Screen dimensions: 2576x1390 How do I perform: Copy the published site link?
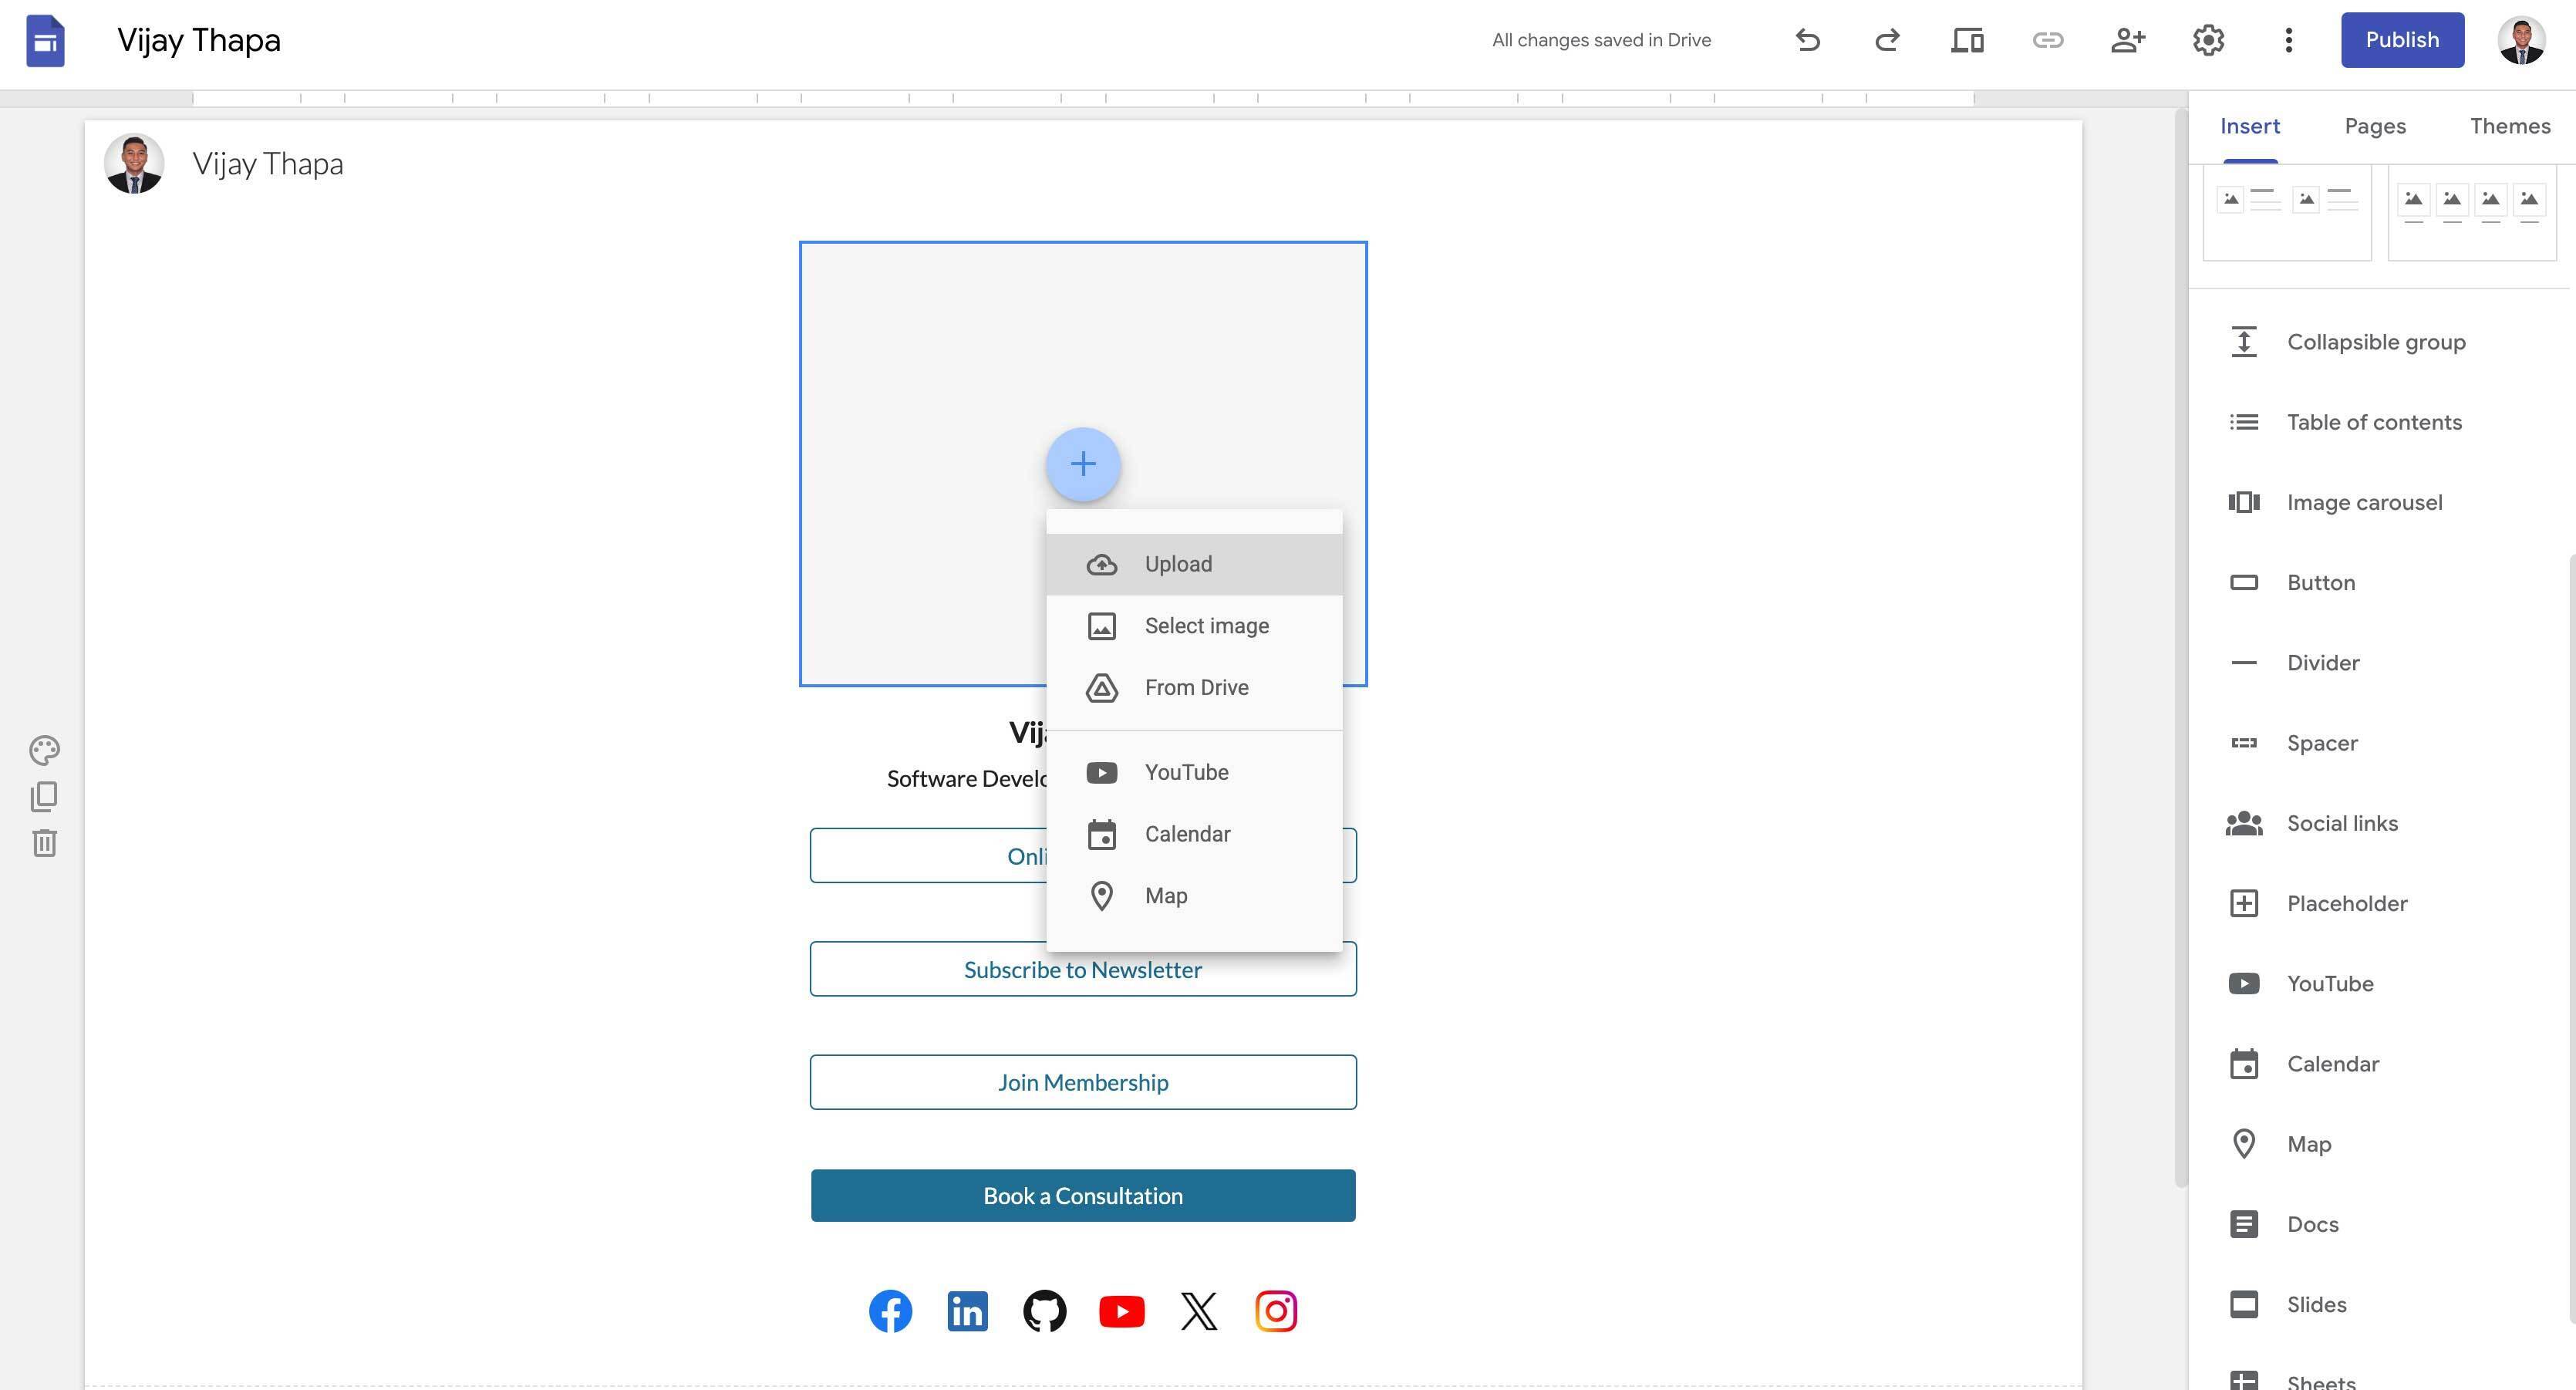click(2047, 40)
